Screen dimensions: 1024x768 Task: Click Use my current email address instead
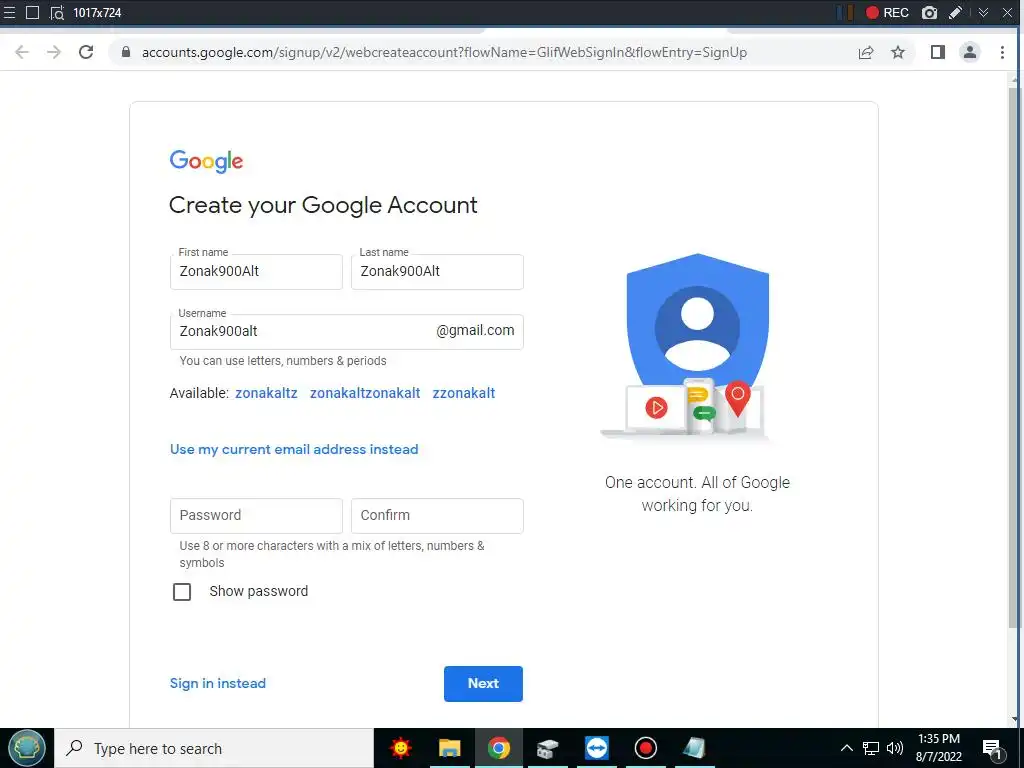pyautogui.click(x=294, y=449)
